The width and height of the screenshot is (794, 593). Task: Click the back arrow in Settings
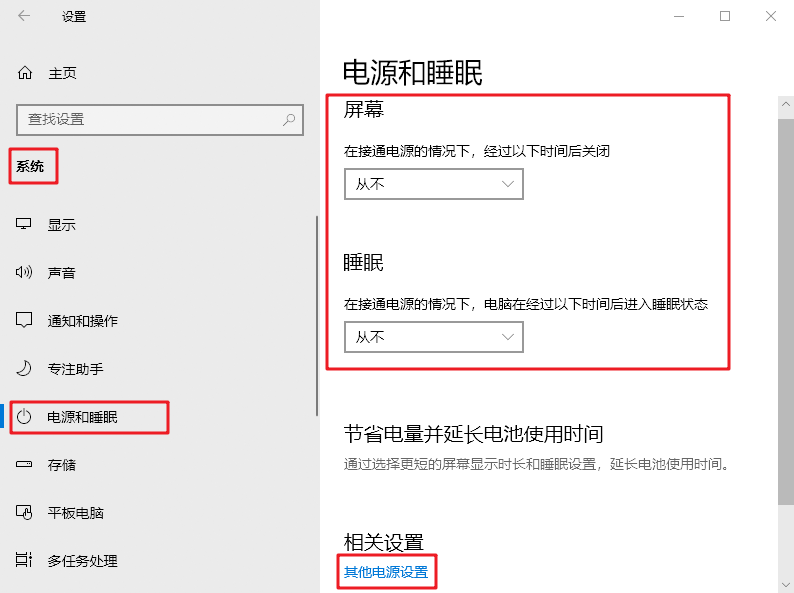tap(24, 16)
